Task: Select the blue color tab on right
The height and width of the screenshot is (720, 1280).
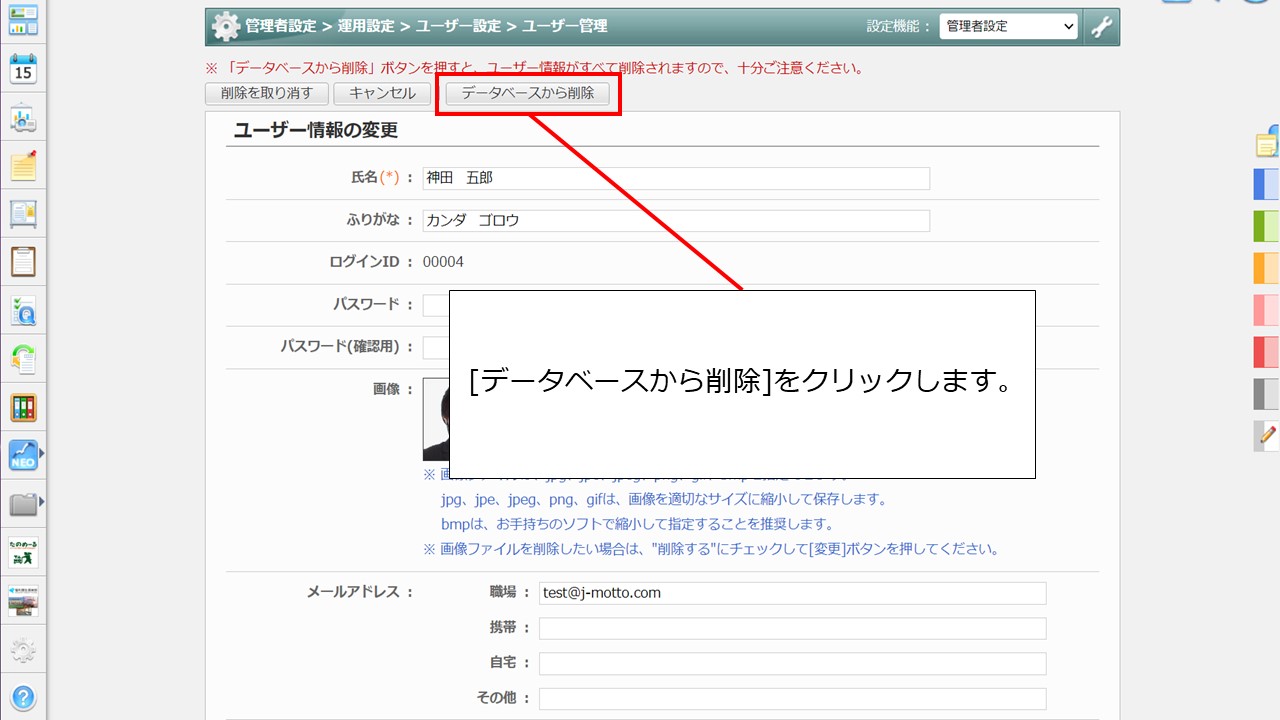Action: pyautogui.click(x=1267, y=185)
